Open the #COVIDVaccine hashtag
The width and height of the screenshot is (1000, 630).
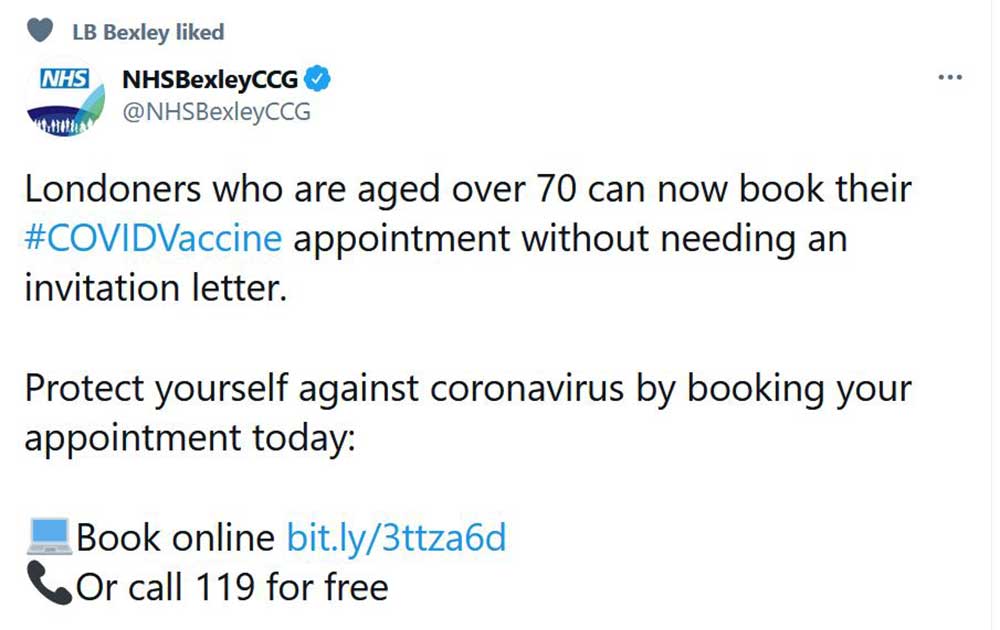[153, 238]
